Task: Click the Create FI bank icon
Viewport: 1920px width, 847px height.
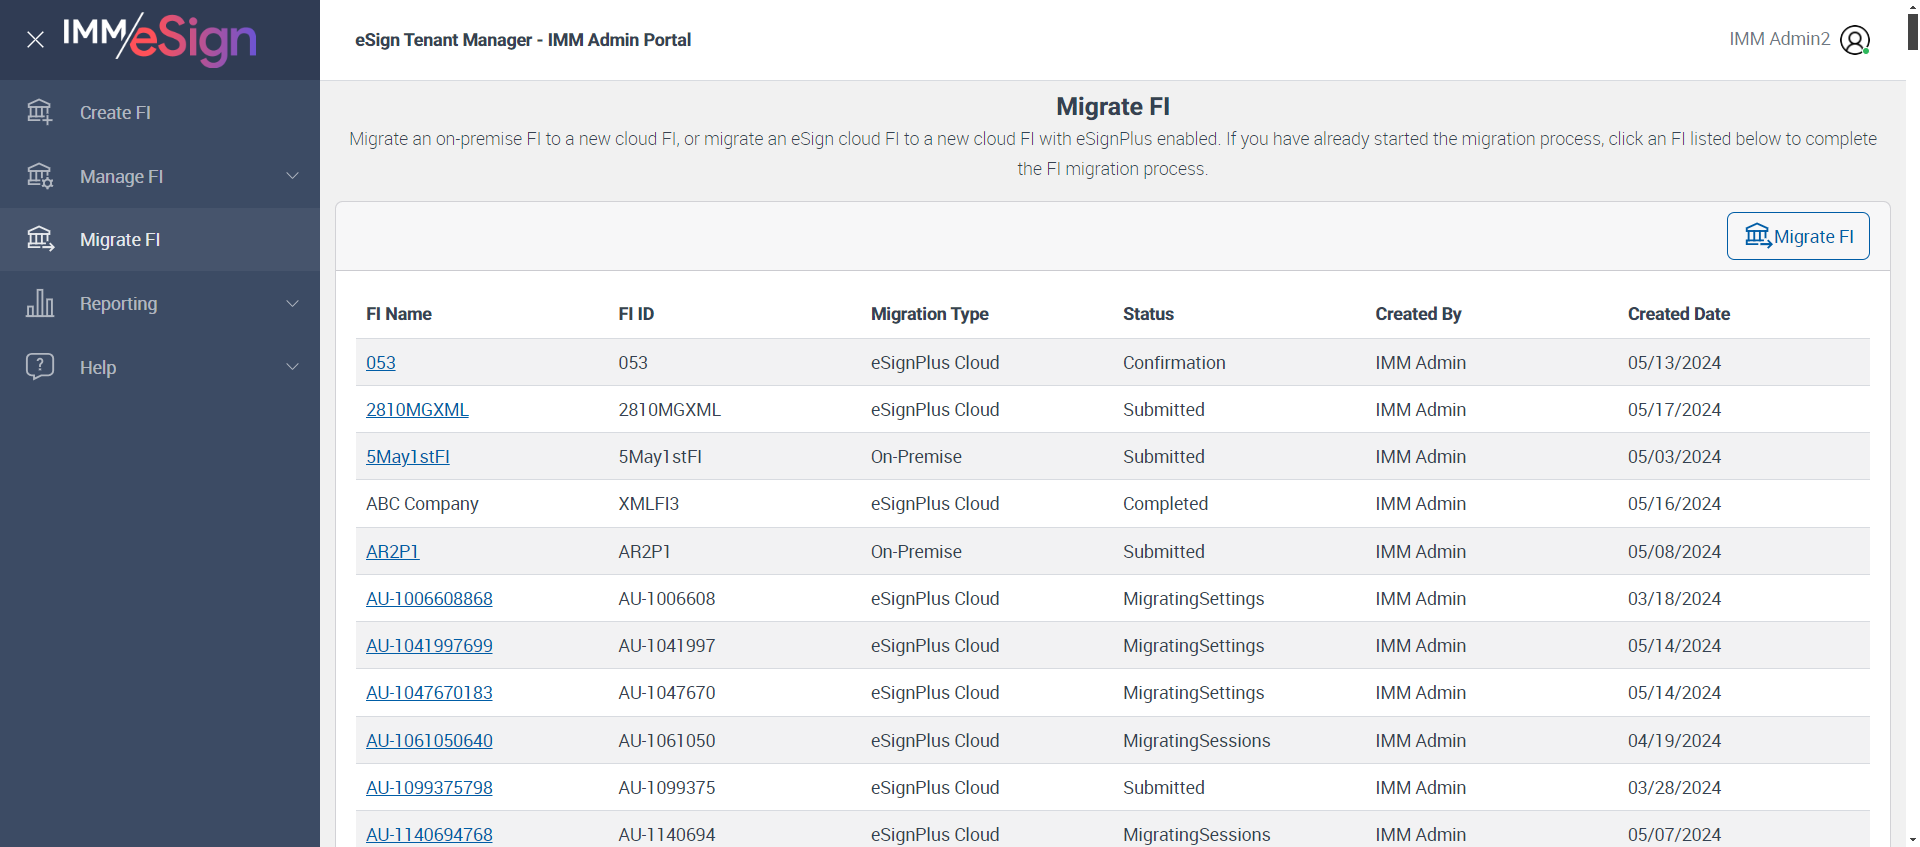Action: [40, 112]
